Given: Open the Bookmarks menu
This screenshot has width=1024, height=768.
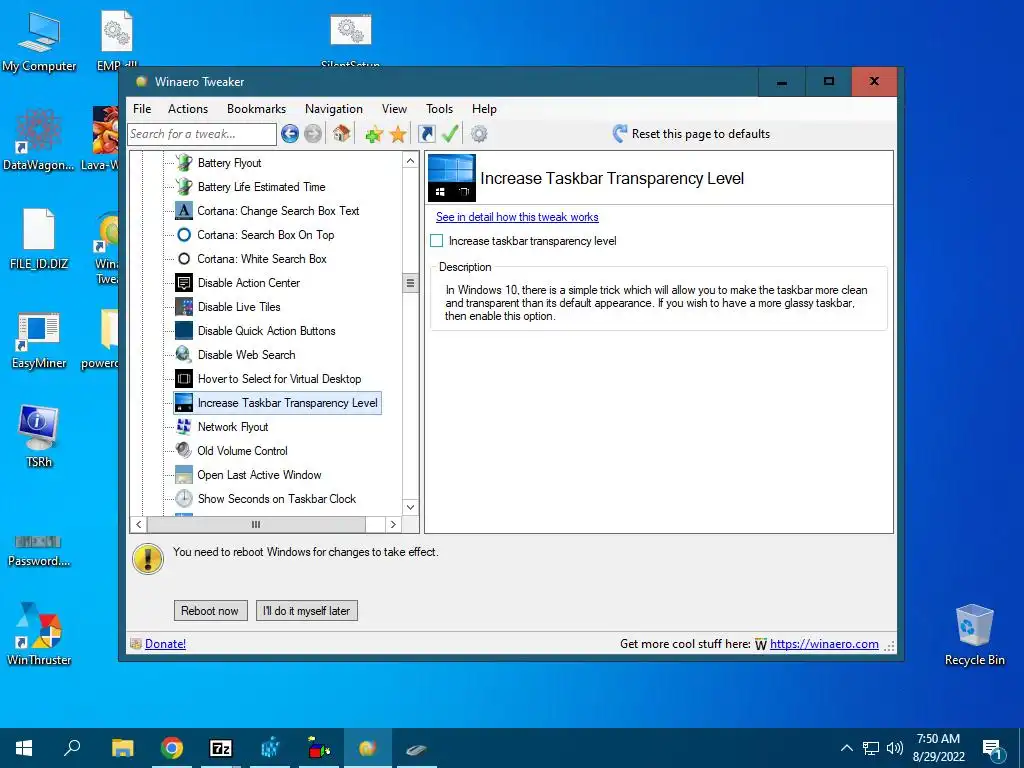Looking at the screenshot, I should (x=256, y=109).
